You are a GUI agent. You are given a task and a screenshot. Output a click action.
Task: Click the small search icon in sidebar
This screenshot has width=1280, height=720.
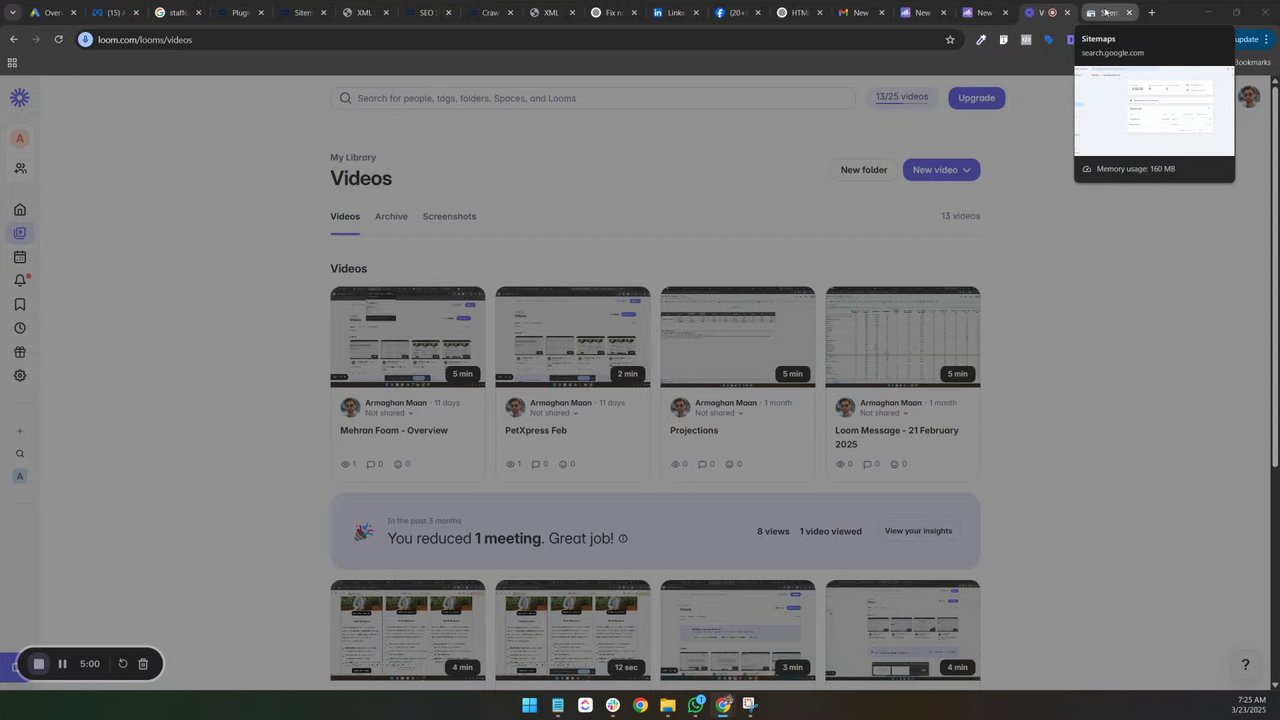(19, 454)
